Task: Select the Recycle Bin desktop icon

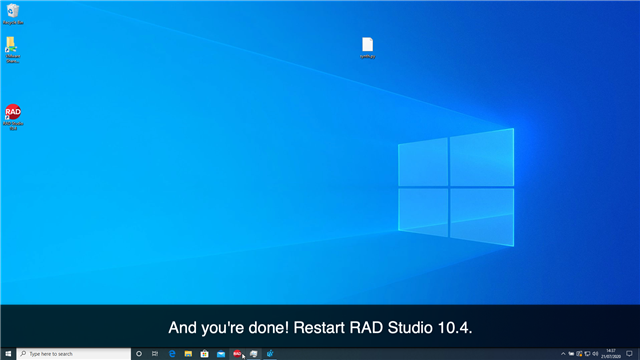Action: point(13,14)
